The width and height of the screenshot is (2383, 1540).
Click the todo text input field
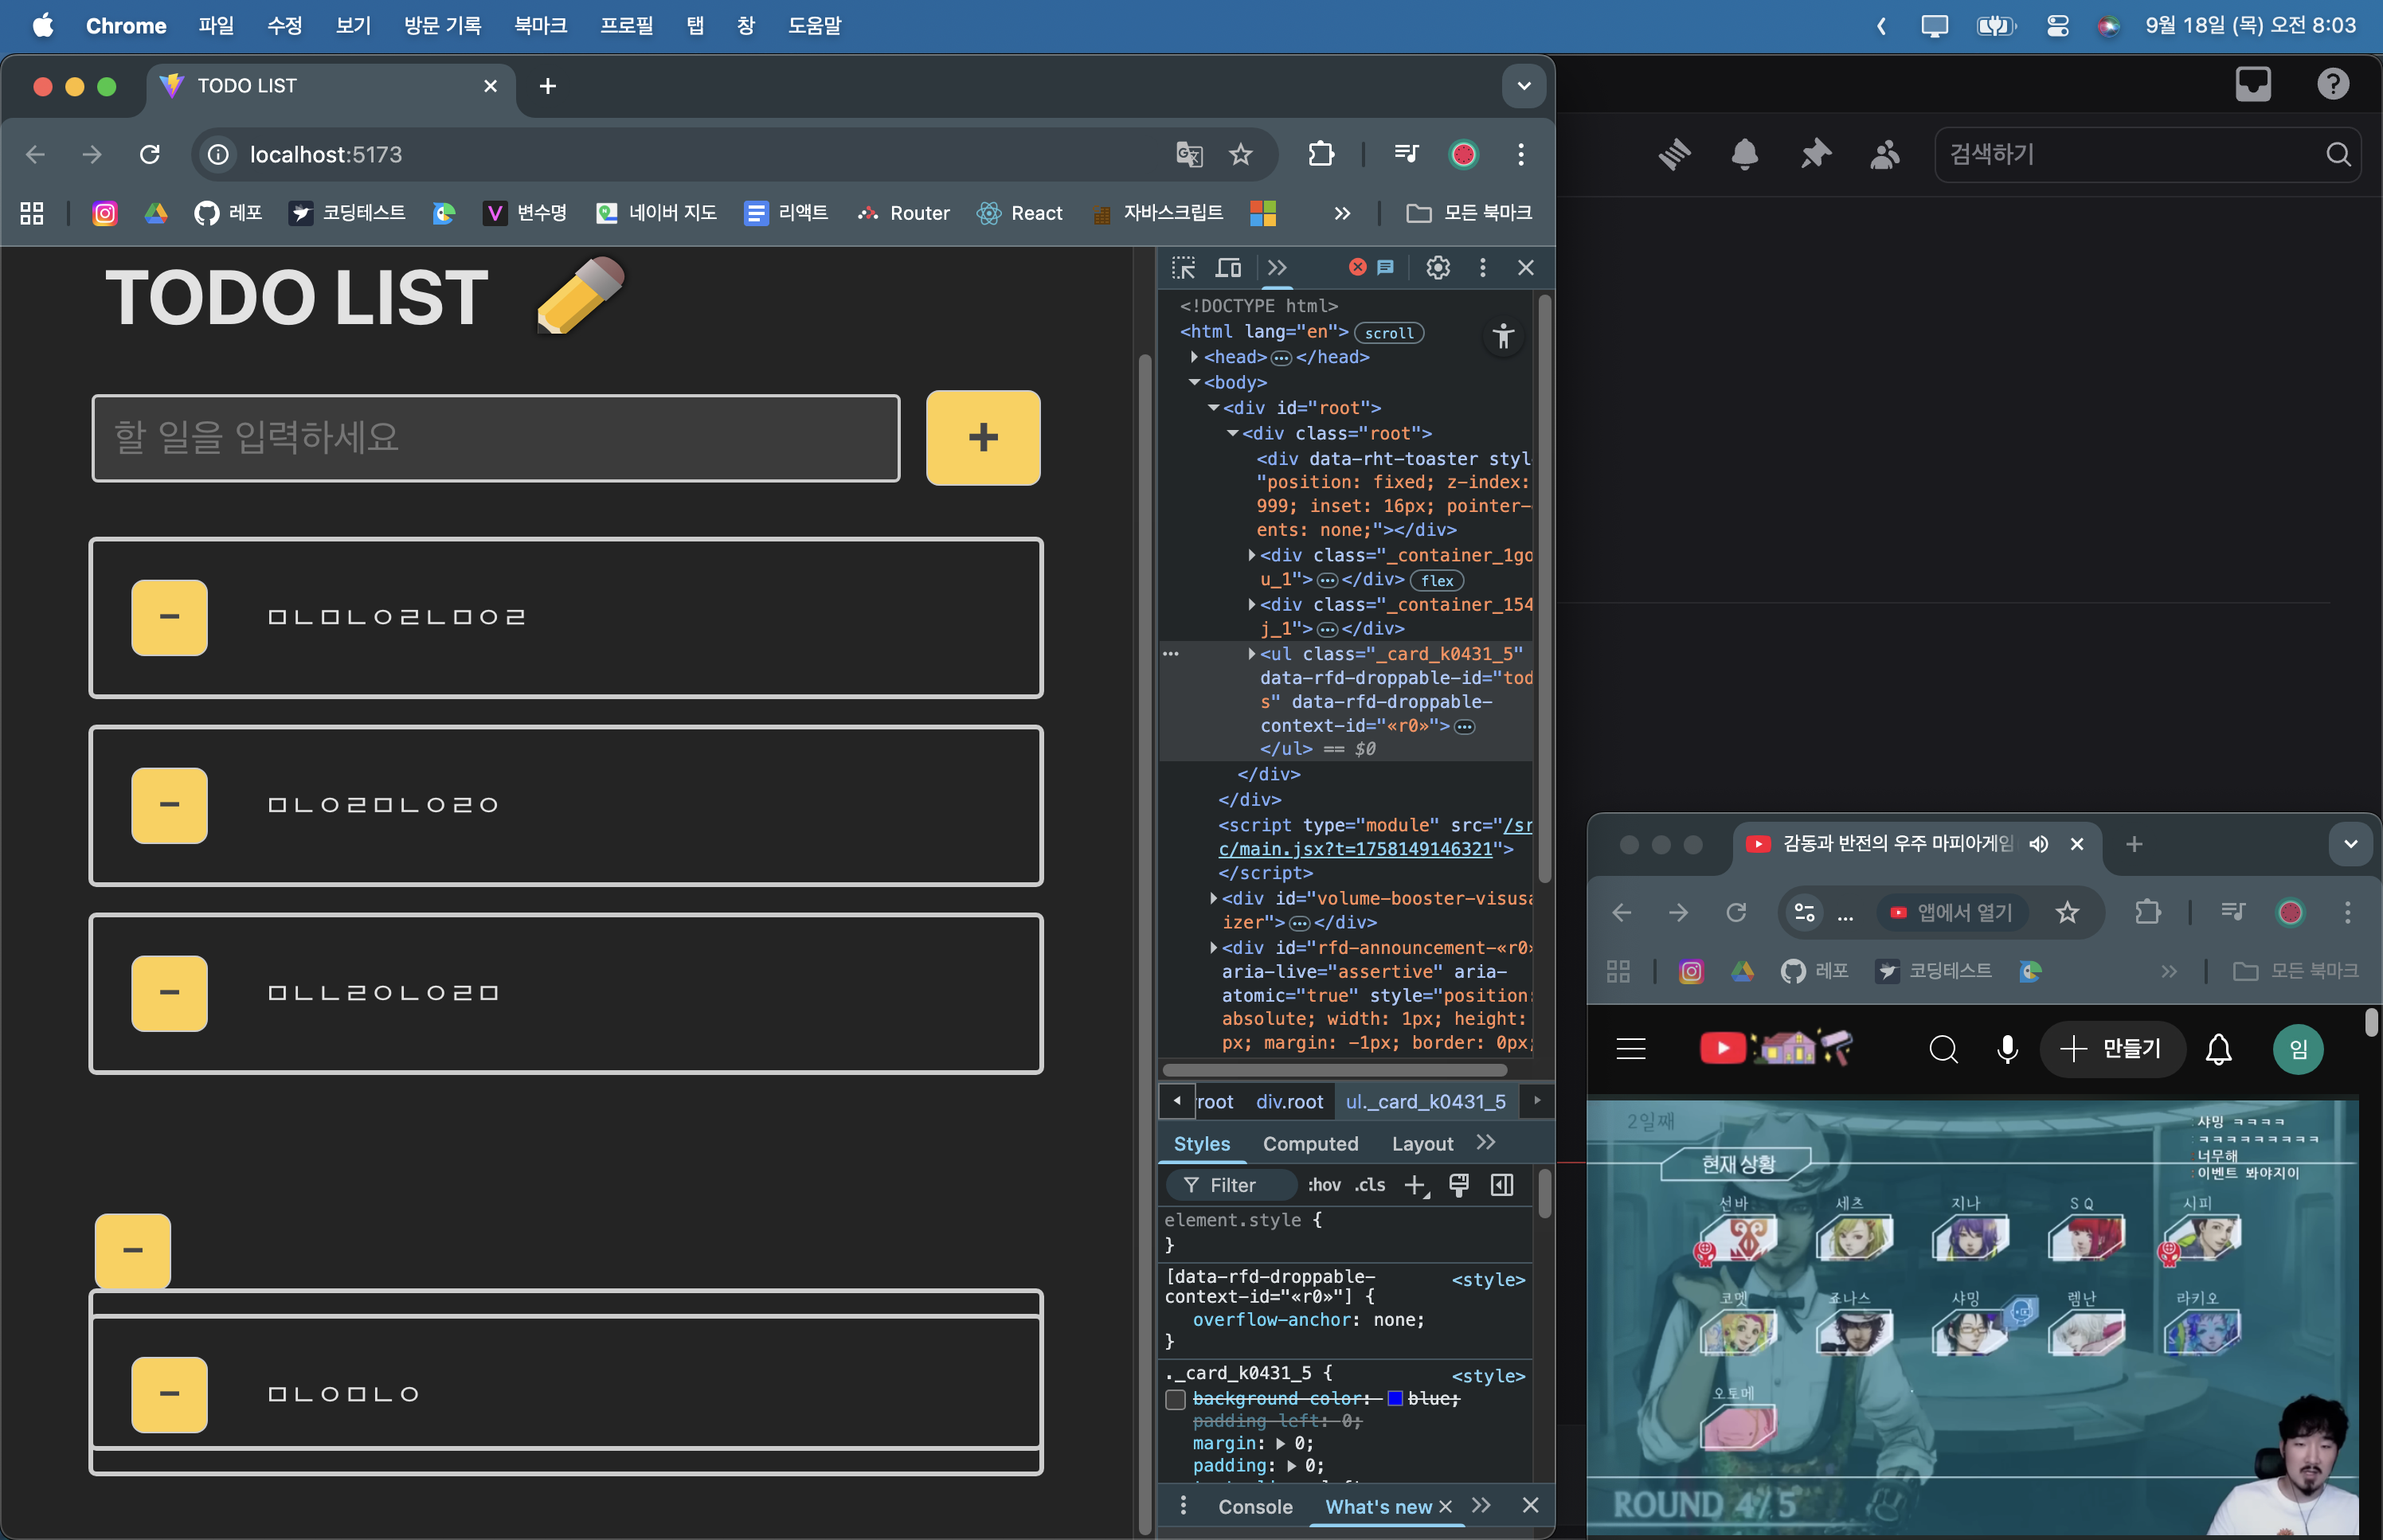tap(496, 437)
